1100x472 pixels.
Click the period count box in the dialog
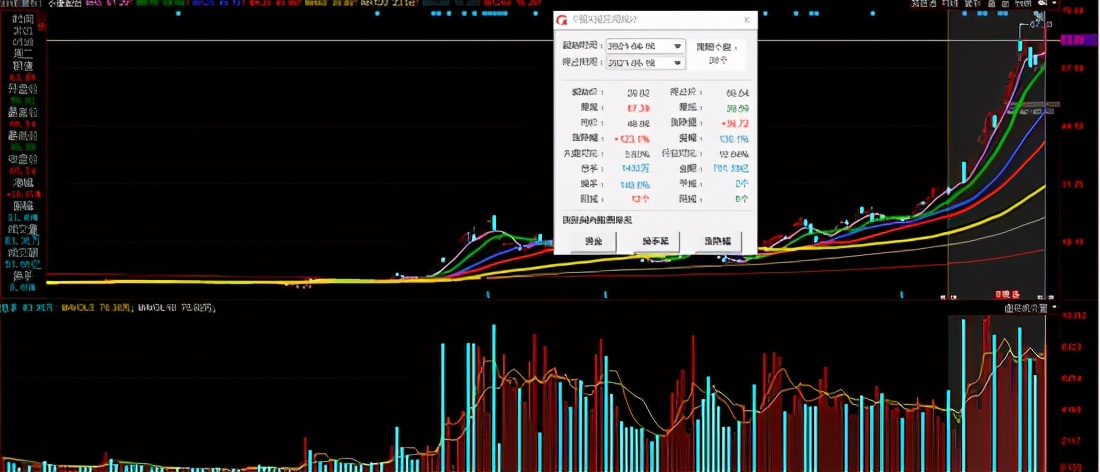718,61
